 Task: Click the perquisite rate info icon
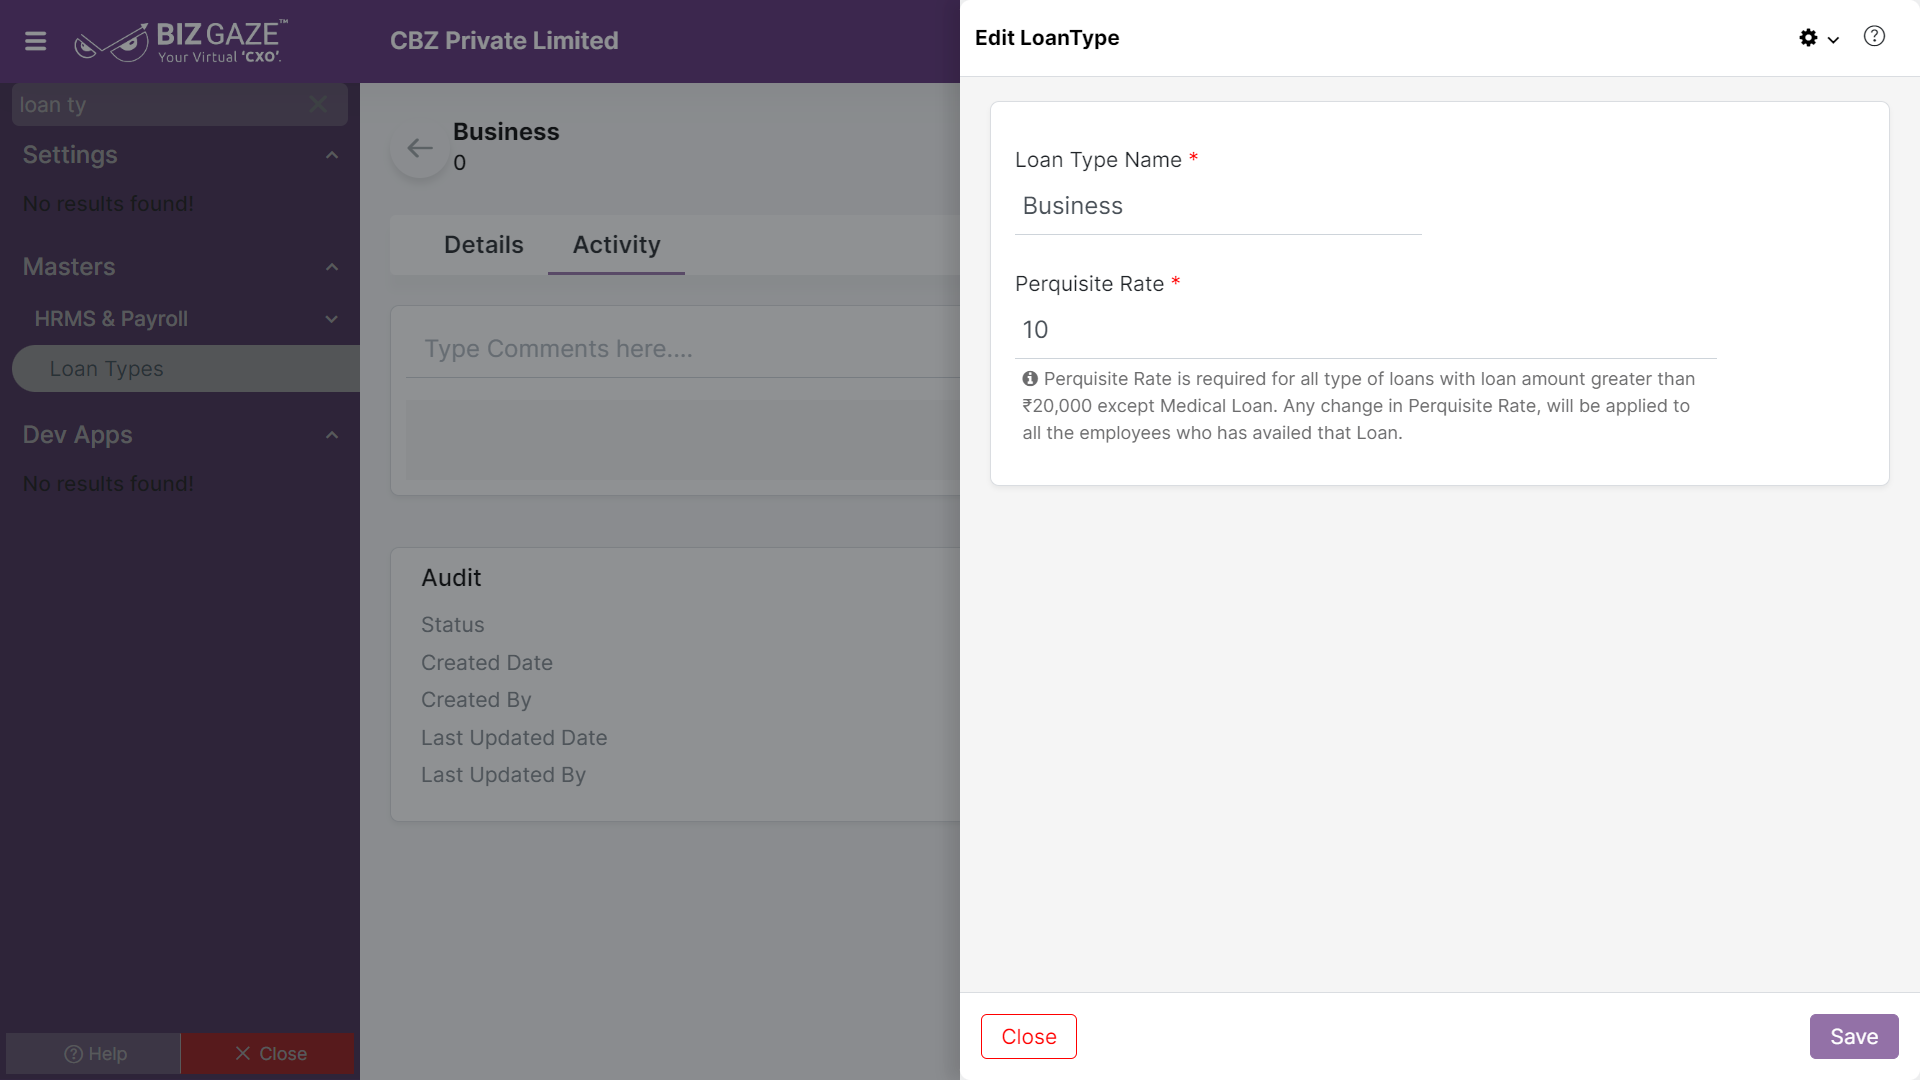(x=1030, y=379)
